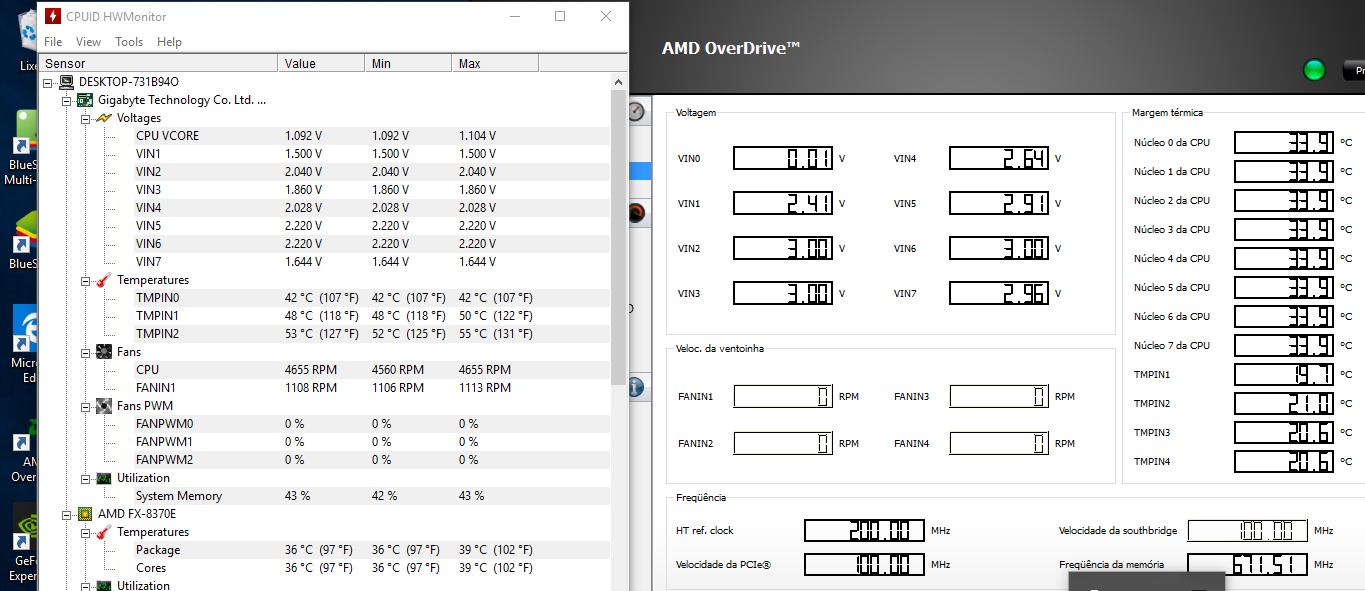
Task: Click the Fans node fan icon
Action: (104, 352)
